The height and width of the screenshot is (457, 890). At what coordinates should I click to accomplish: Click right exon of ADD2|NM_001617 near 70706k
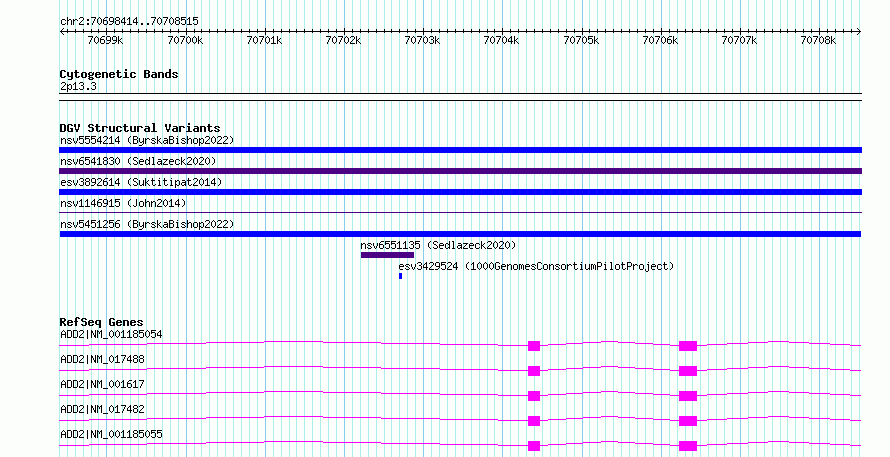[x=687, y=396]
